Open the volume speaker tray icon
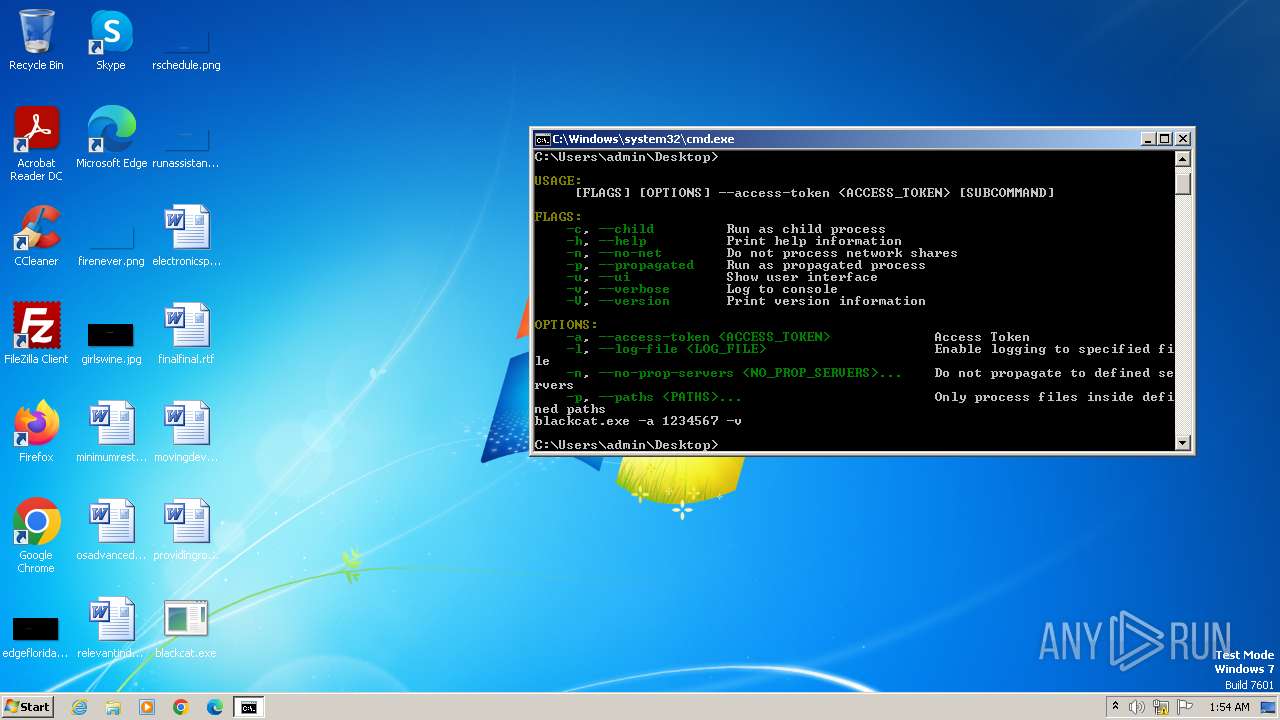The image size is (1280, 720). [1137, 707]
